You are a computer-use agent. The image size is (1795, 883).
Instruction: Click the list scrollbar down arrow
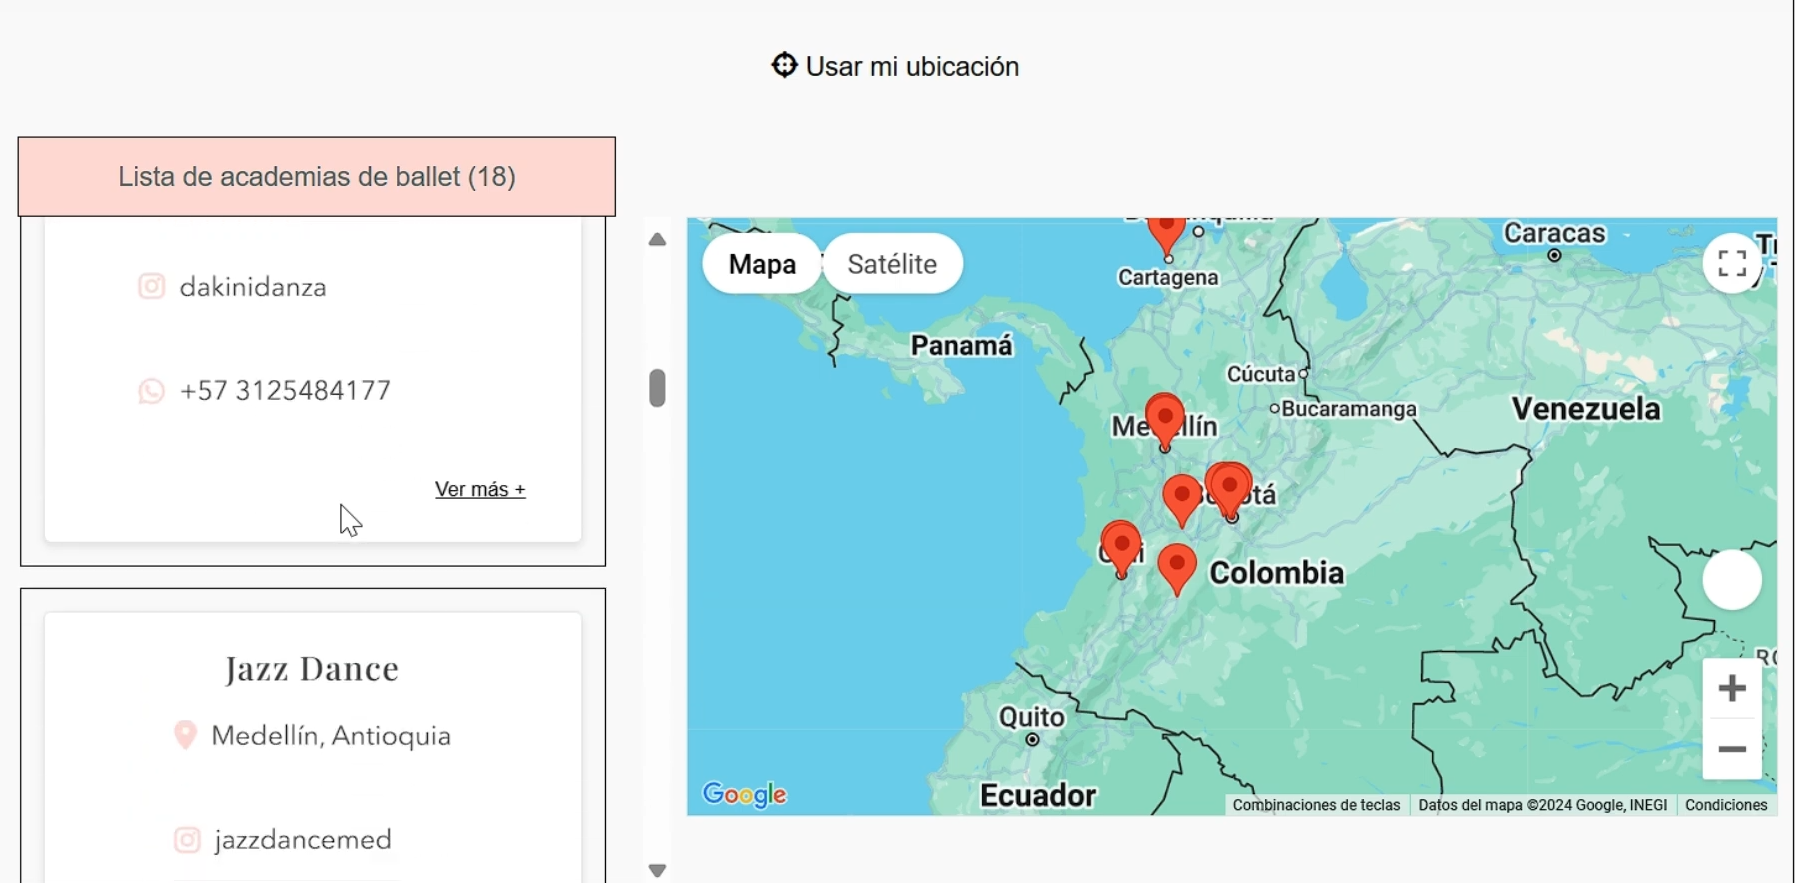tap(657, 871)
